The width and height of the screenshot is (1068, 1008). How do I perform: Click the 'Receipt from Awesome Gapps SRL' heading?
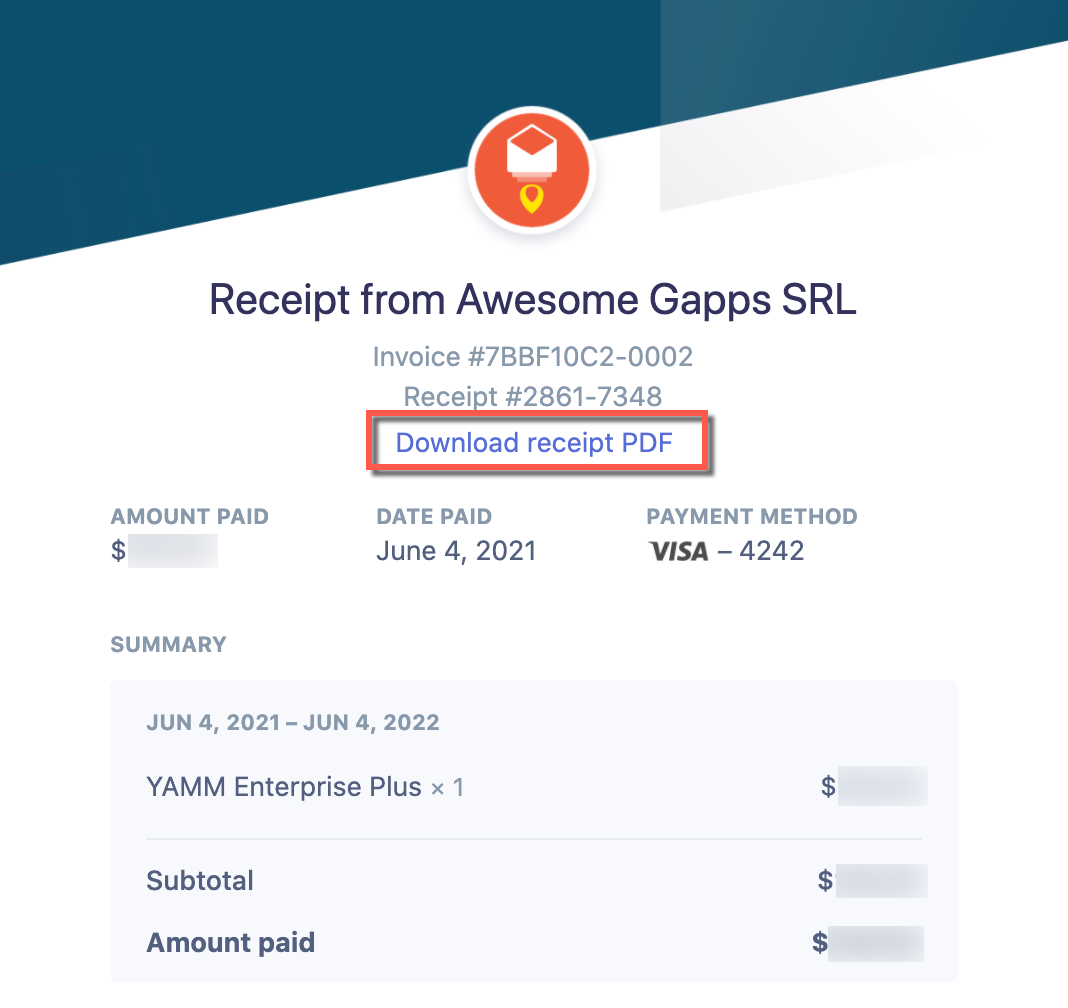[533, 300]
